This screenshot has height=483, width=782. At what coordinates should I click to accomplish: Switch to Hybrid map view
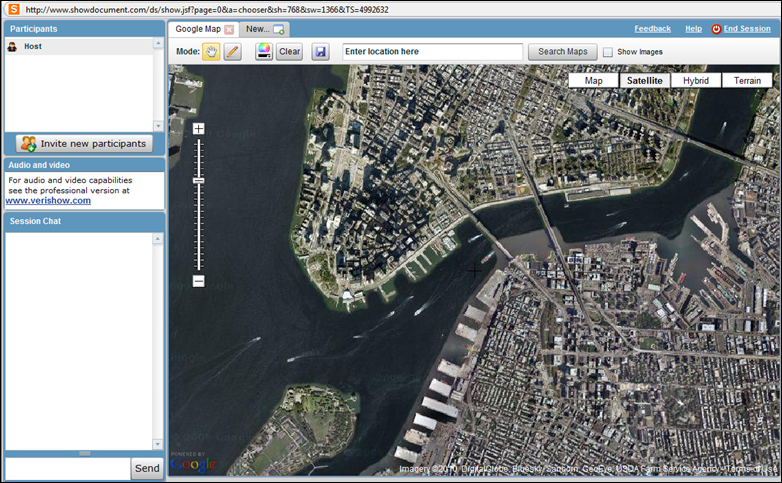(x=695, y=80)
